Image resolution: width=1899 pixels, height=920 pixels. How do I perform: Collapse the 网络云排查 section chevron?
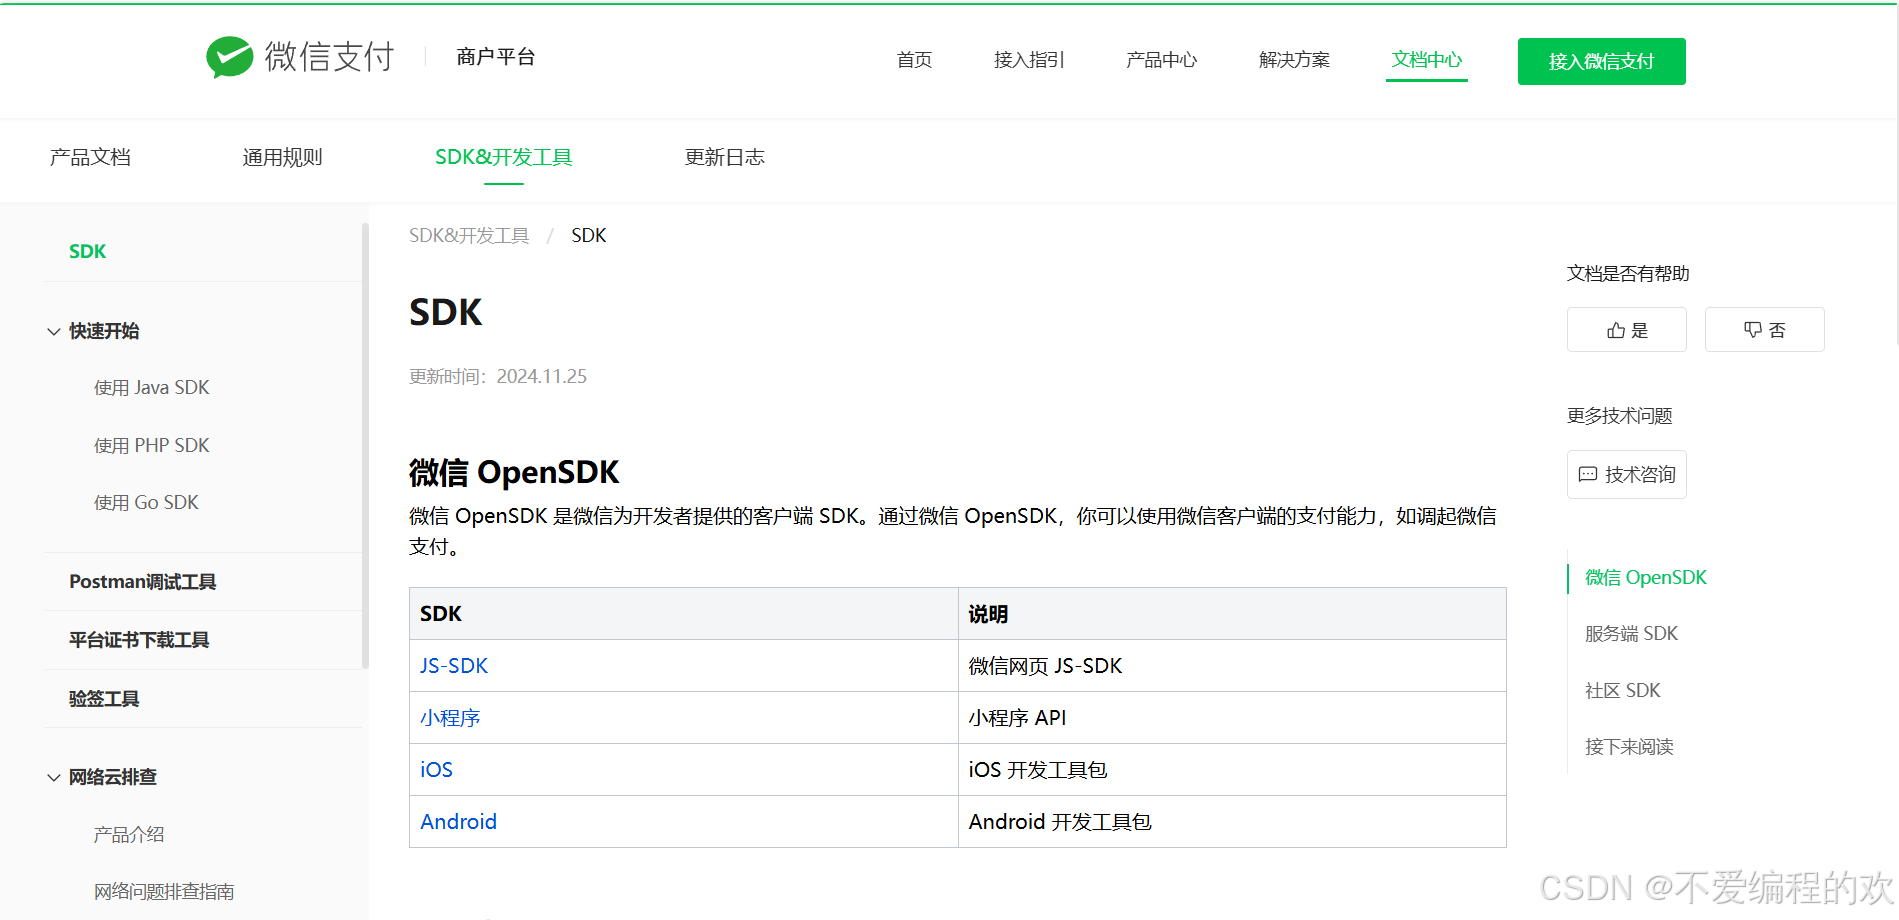tap(54, 777)
